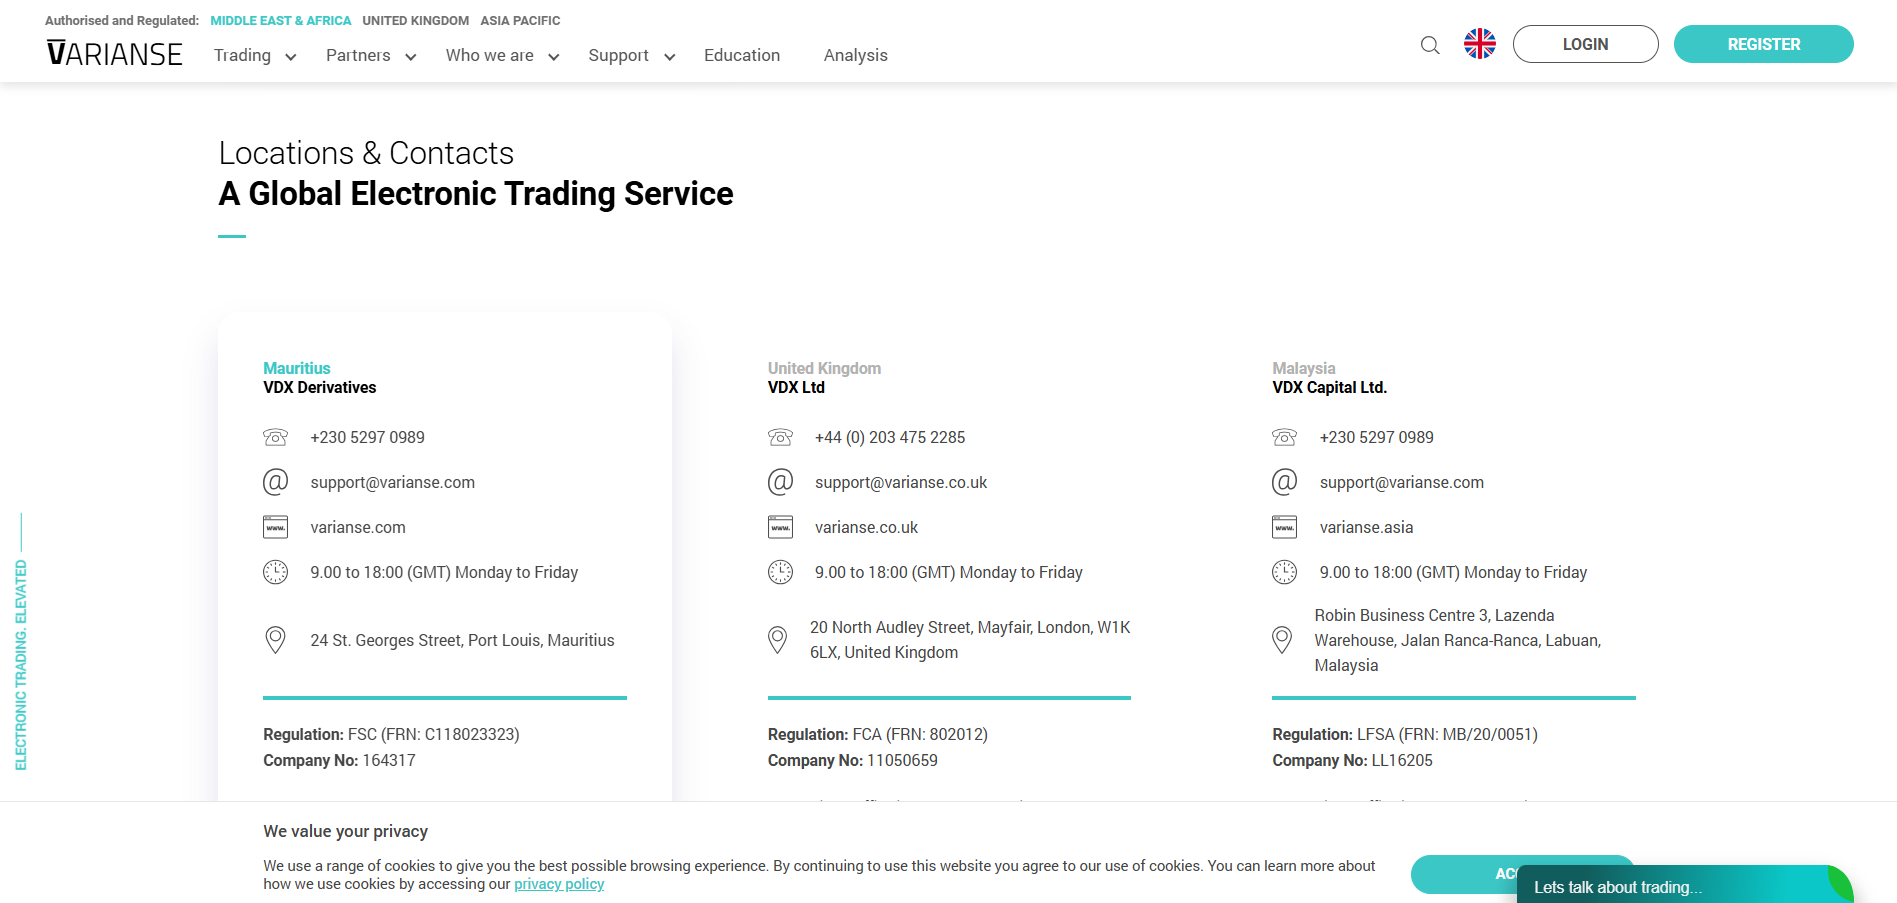Click Company No: 164317 text

pyautogui.click(x=339, y=760)
